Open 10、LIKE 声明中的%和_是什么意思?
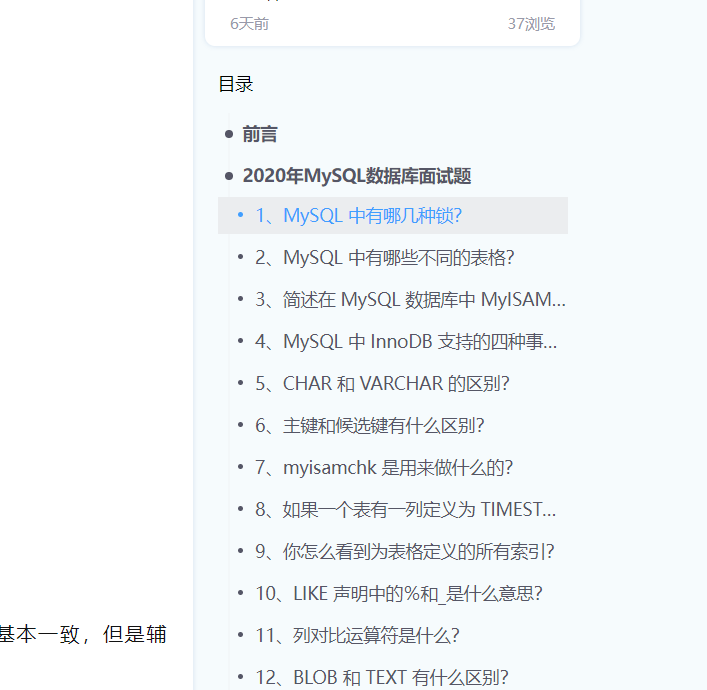This screenshot has width=707, height=690. [399, 593]
